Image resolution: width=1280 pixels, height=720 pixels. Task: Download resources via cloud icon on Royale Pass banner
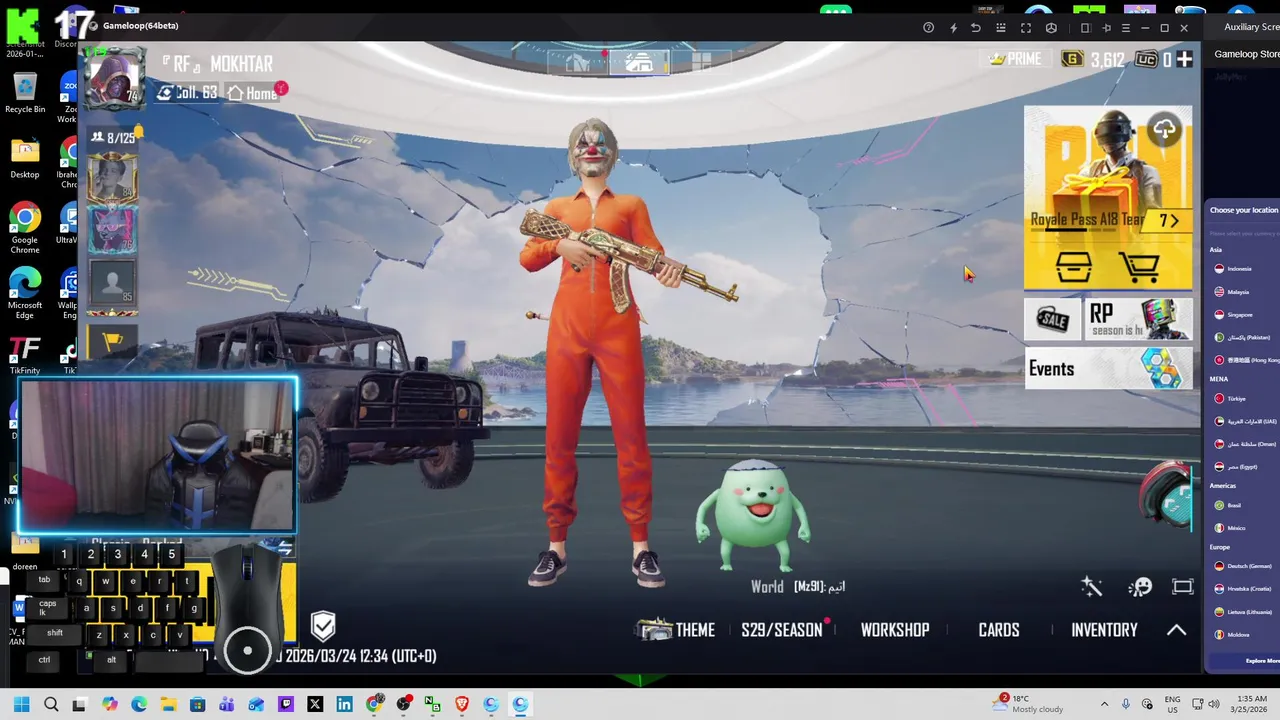(1165, 129)
